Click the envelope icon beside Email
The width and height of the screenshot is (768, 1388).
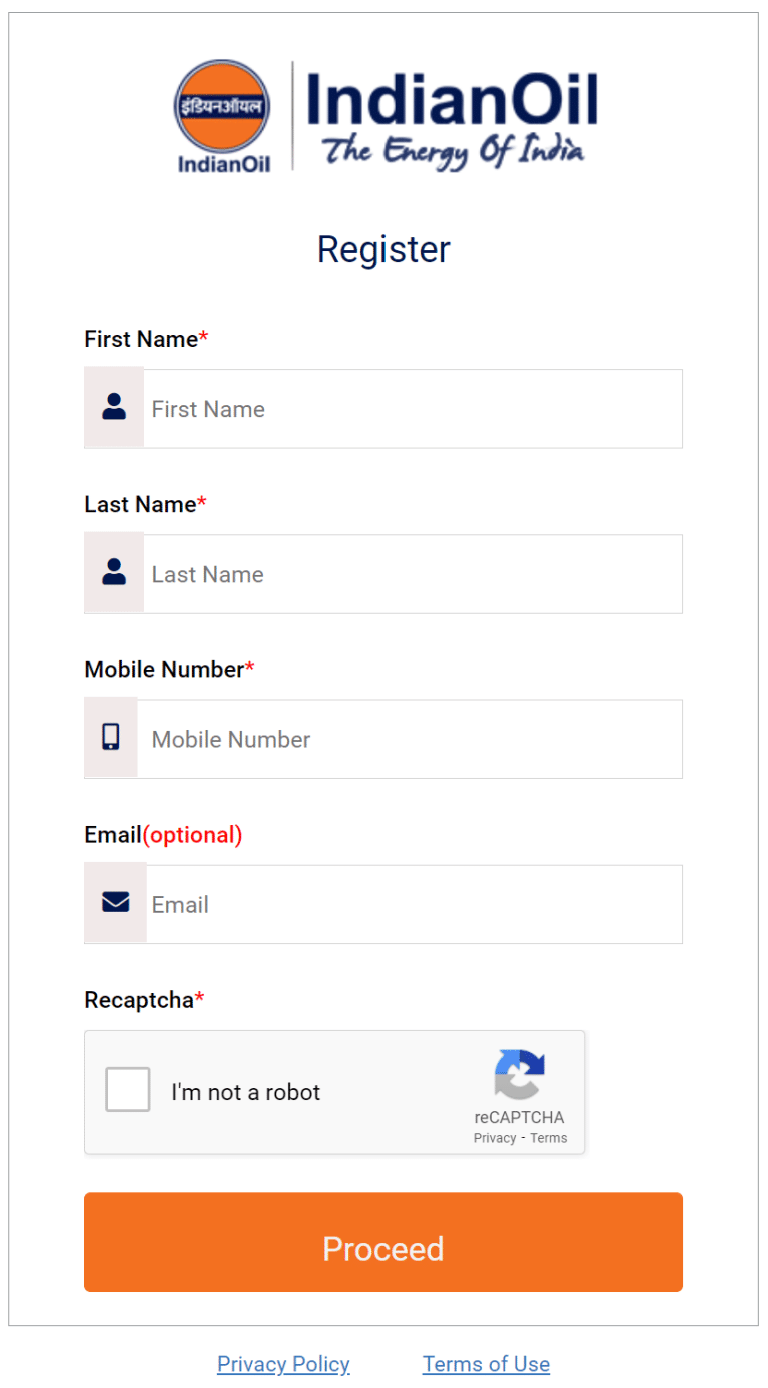(x=113, y=901)
